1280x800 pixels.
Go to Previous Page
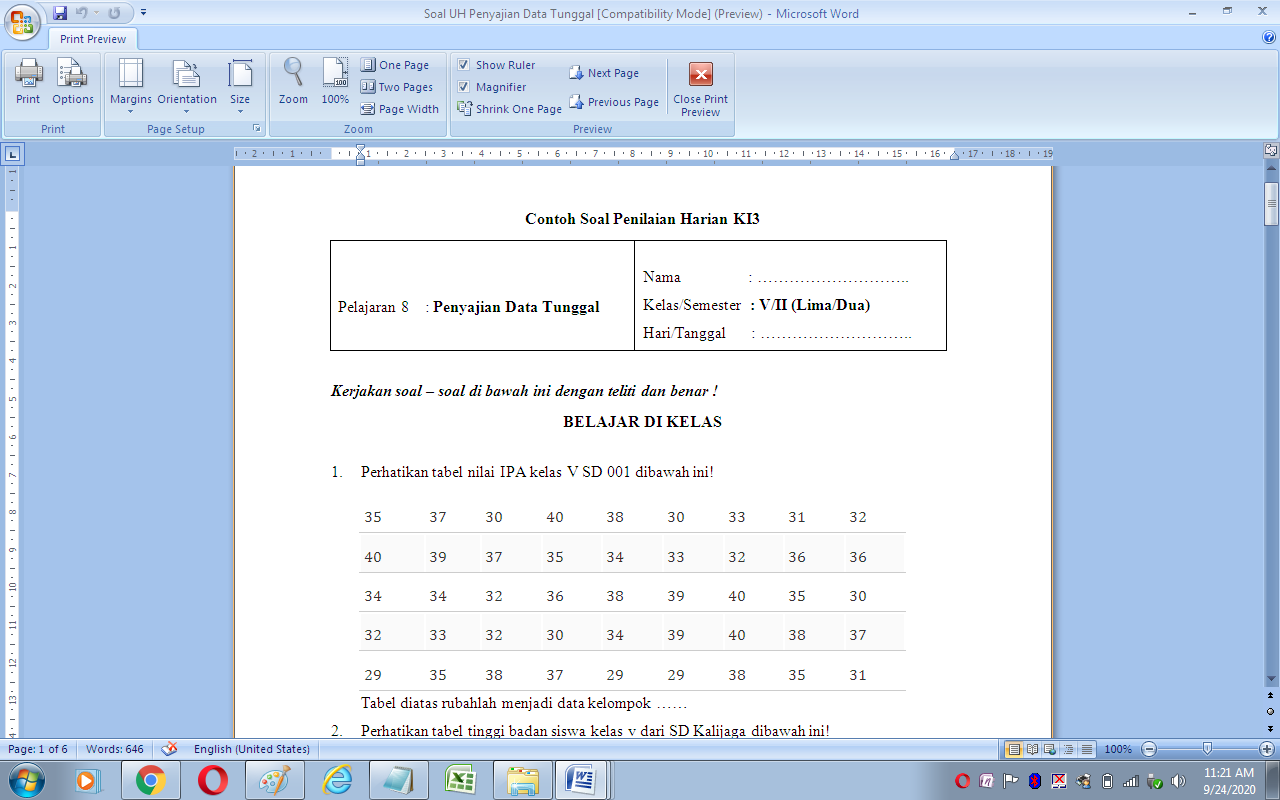614,102
